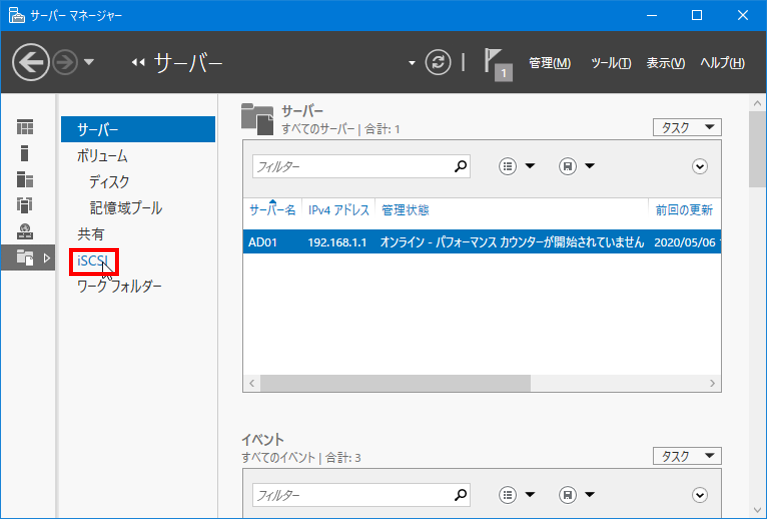Click the 192.168.1.1 address cell

[x=337, y=242]
